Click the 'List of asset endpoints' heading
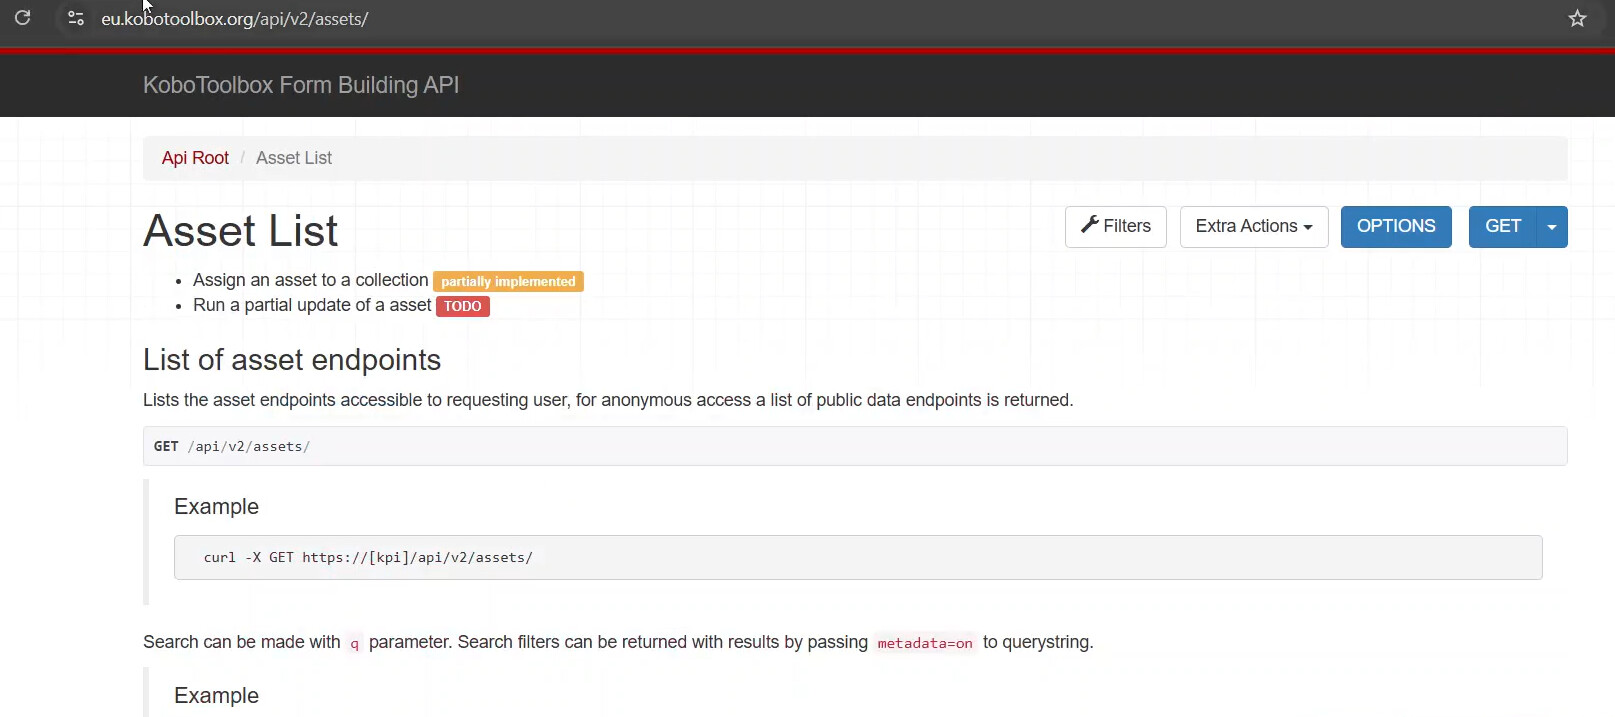The image size is (1615, 717). click(292, 360)
